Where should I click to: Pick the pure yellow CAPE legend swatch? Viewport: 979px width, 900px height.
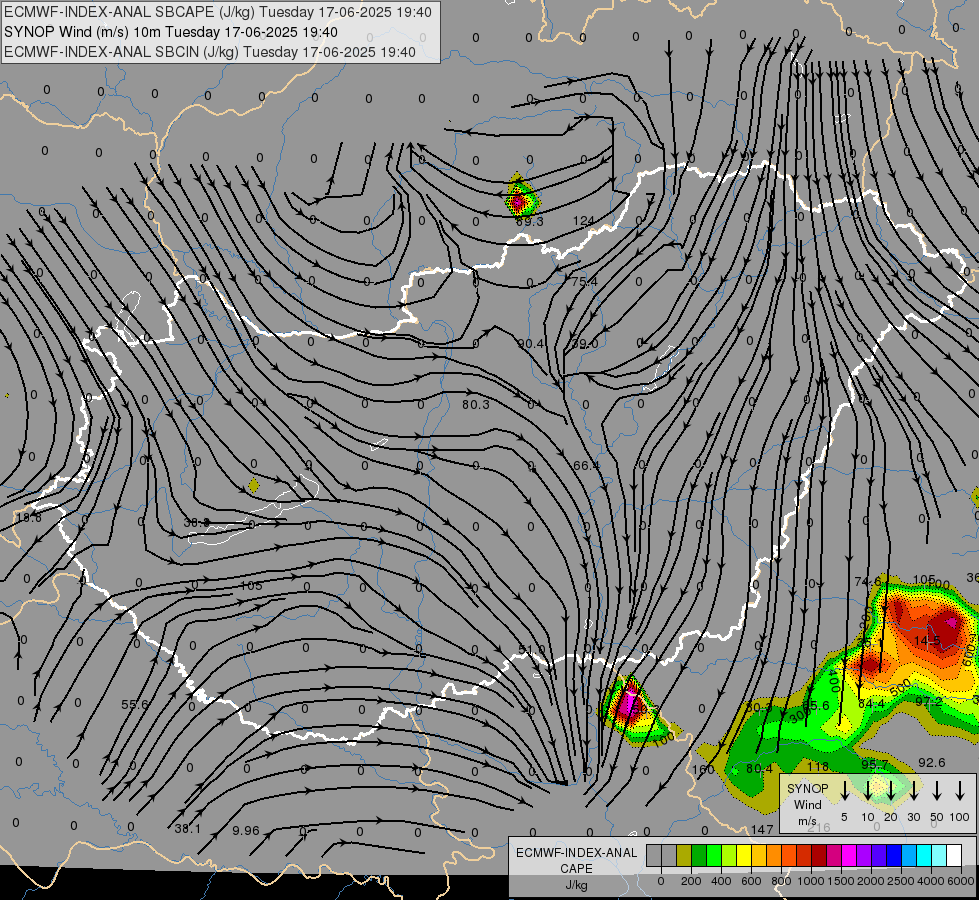pyautogui.click(x=744, y=856)
